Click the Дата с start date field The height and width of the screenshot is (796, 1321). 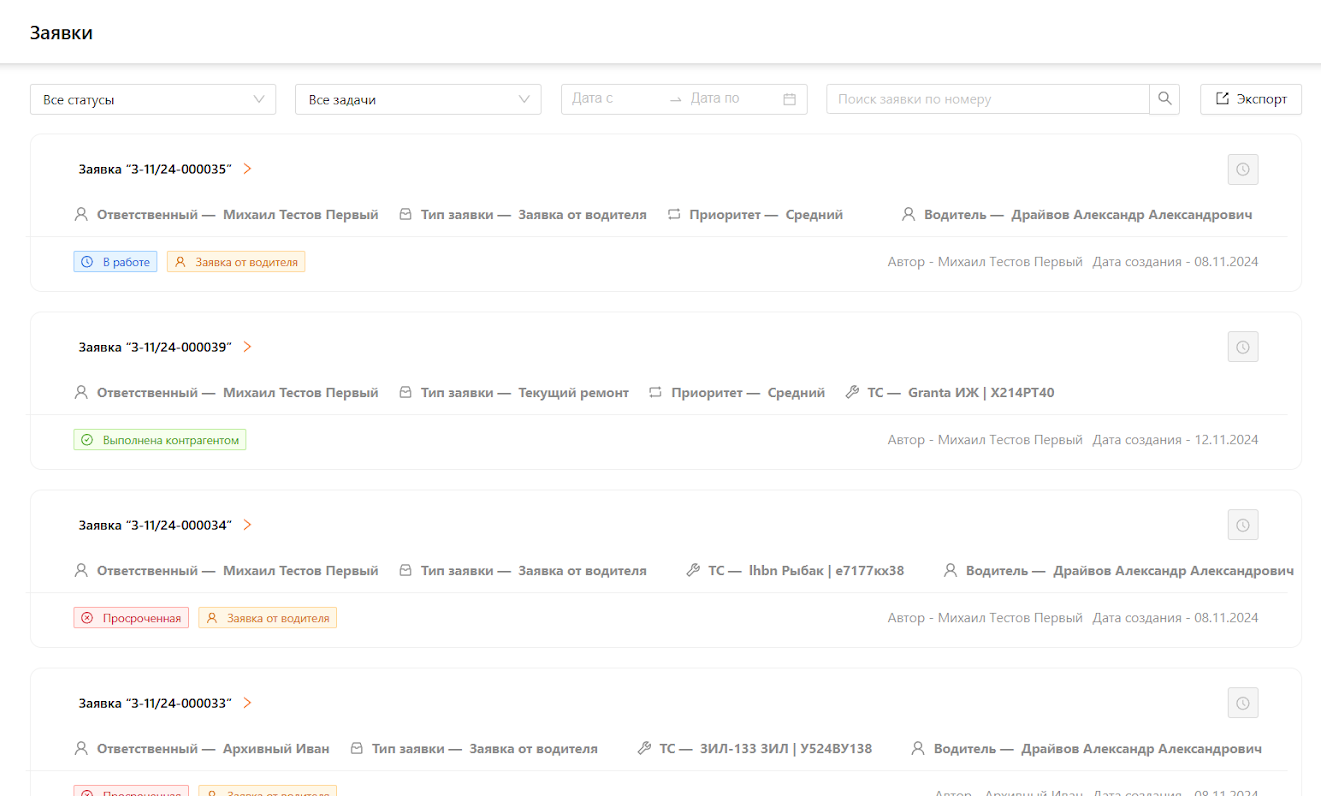click(612, 99)
